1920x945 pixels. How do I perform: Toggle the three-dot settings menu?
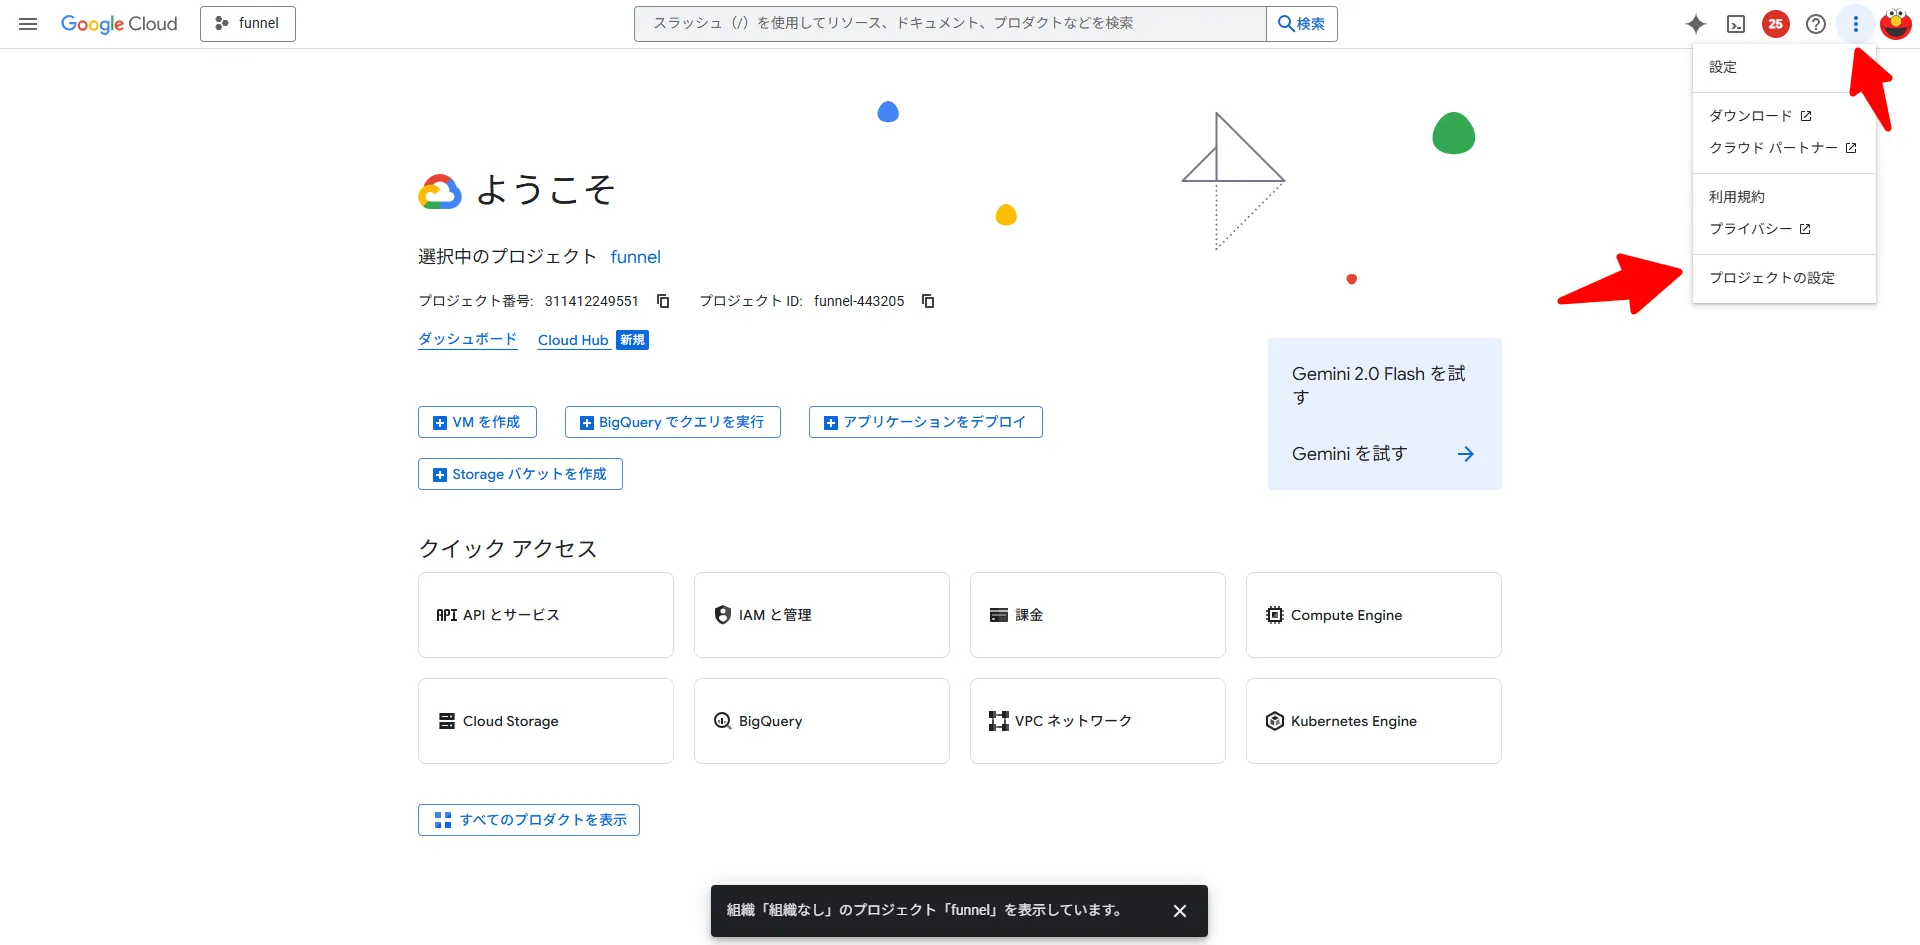(x=1856, y=24)
